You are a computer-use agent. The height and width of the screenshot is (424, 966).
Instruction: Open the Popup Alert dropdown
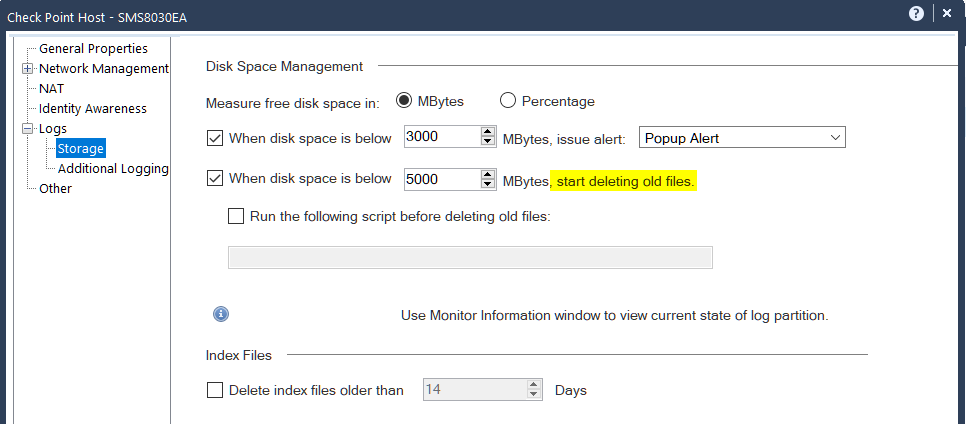point(742,137)
